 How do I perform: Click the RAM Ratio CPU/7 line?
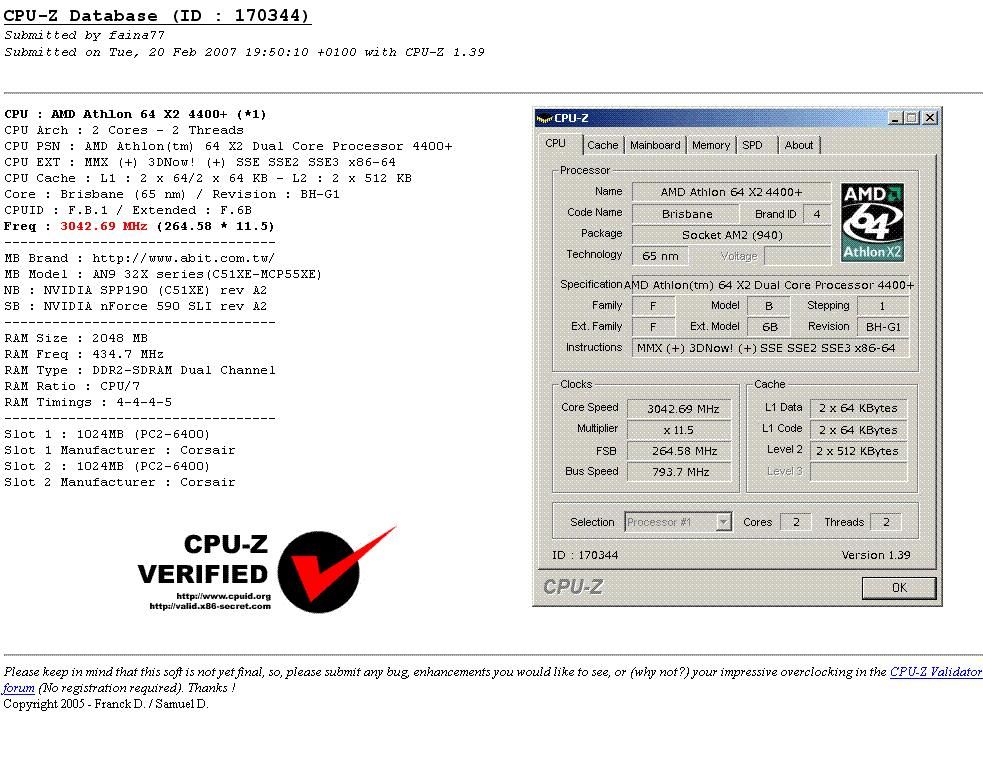point(72,386)
